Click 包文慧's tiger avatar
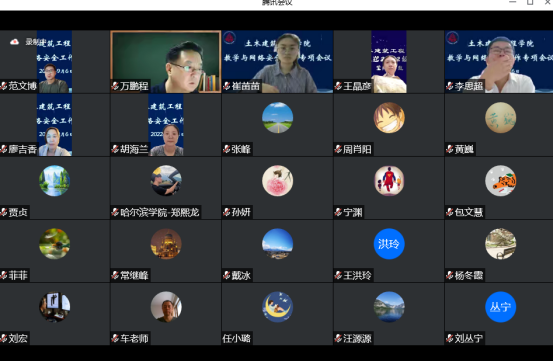 click(x=501, y=181)
